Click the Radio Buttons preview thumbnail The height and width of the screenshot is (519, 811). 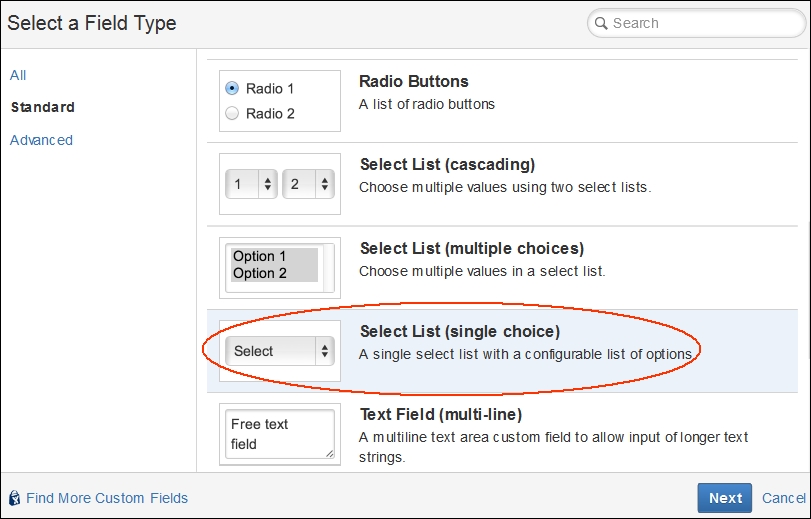[280, 101]
